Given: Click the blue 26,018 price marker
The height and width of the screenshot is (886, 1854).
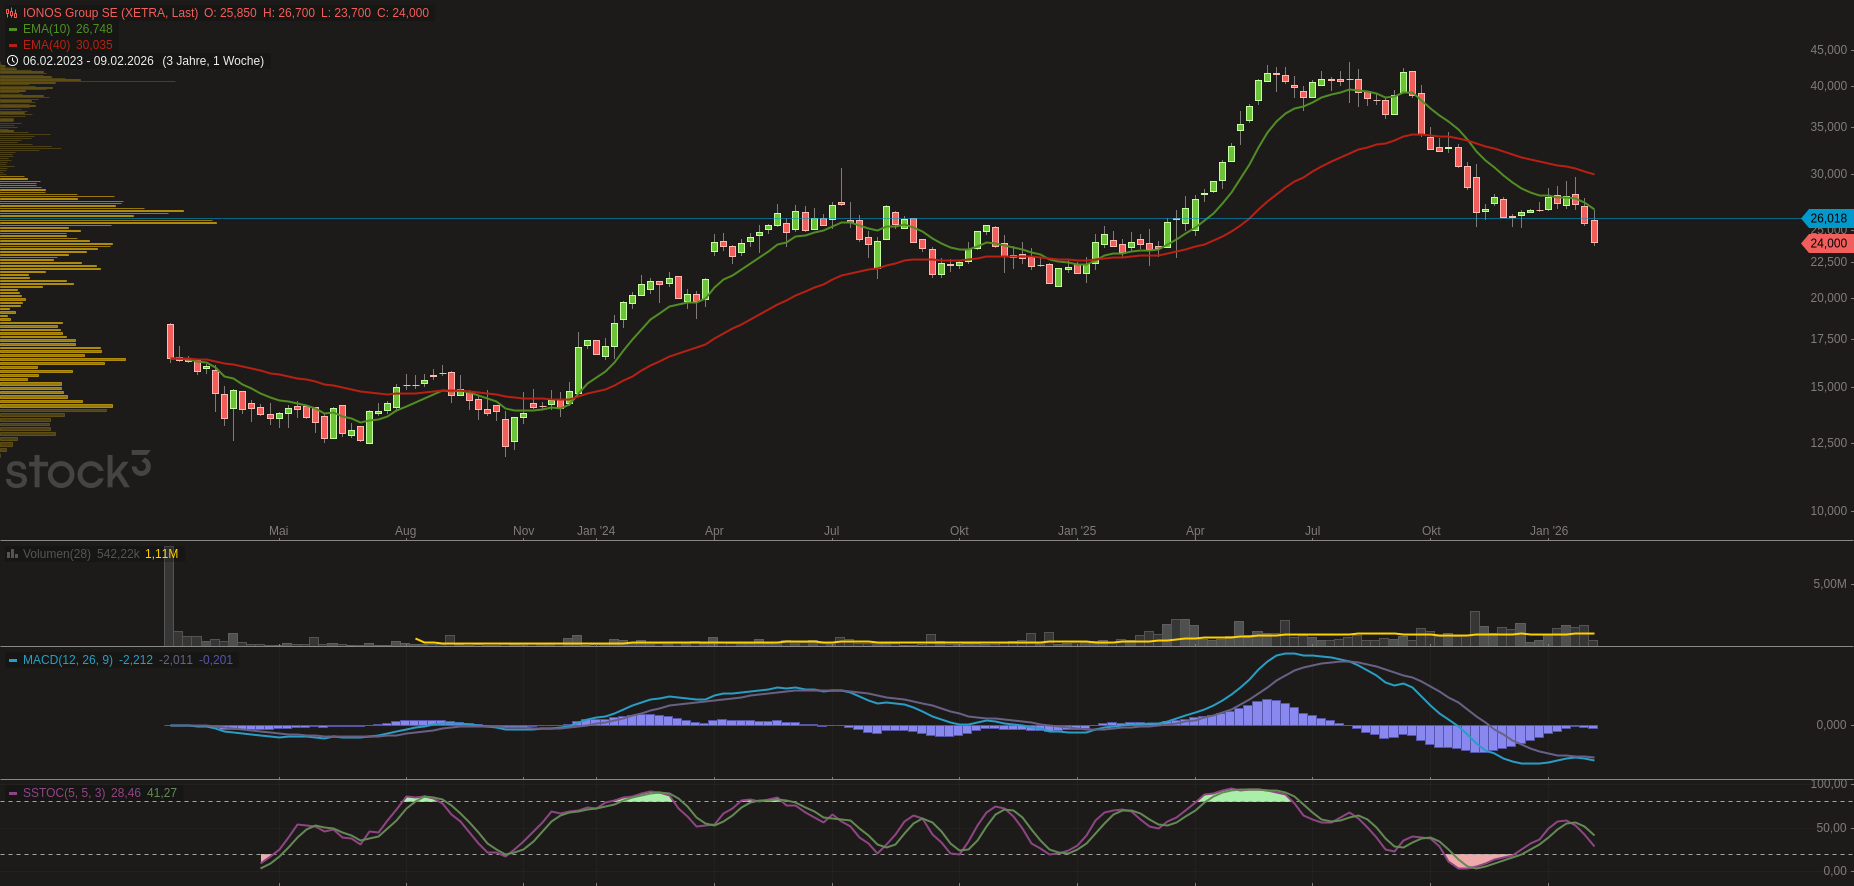Looking at the screenshot, I should pos(1828,218).
